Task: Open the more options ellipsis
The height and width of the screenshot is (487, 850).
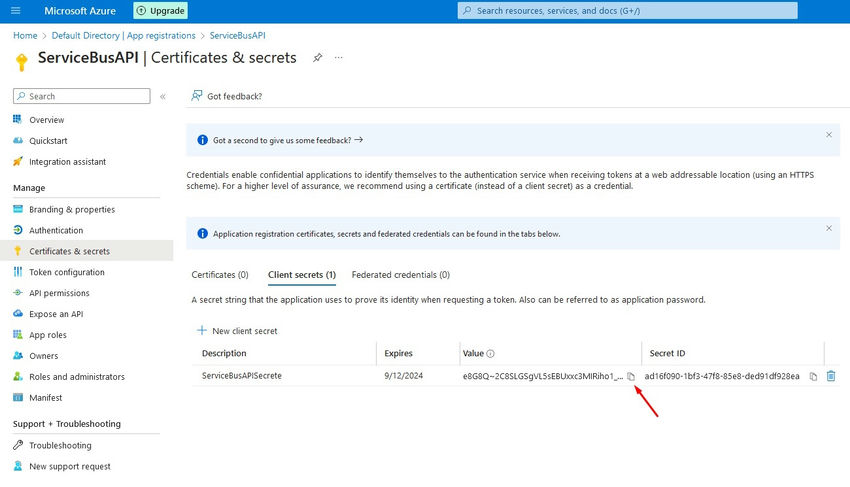Action: pyautogui.click(x=339, y=58)
